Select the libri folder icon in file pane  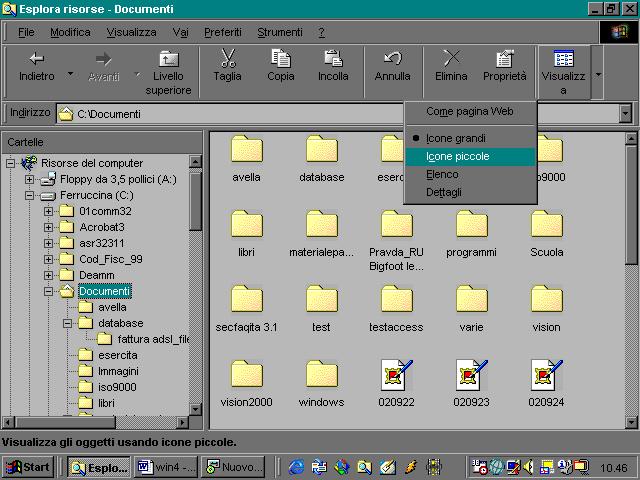[x=247, y=224]
